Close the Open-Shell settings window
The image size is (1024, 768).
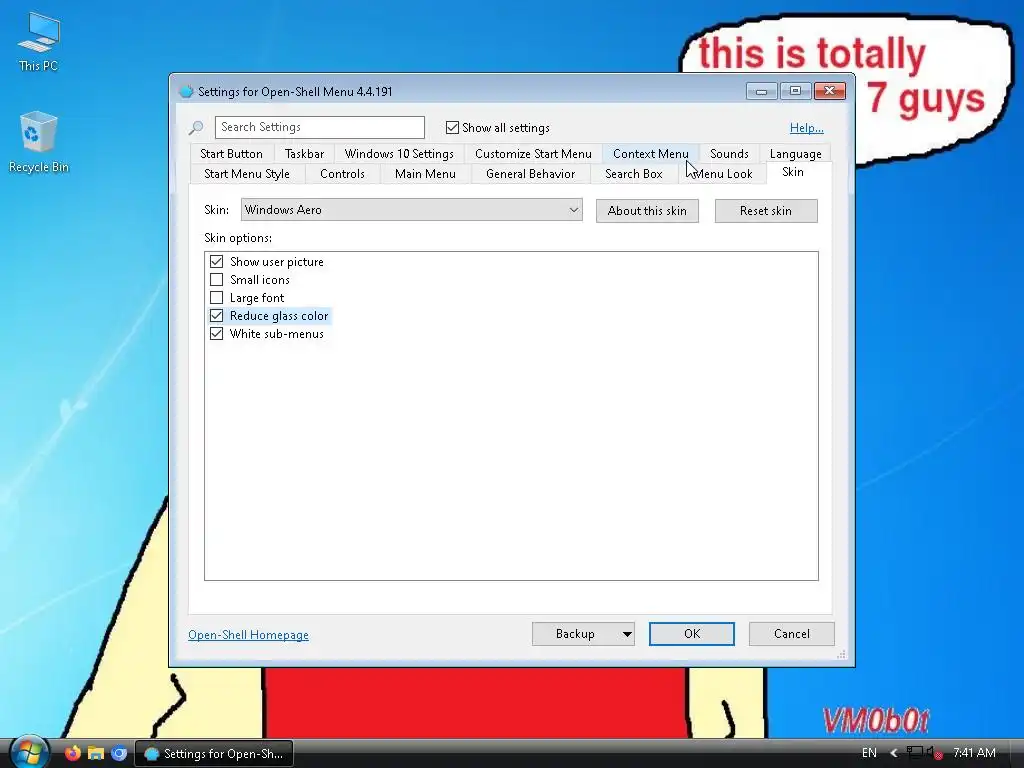tap(830, 91)
